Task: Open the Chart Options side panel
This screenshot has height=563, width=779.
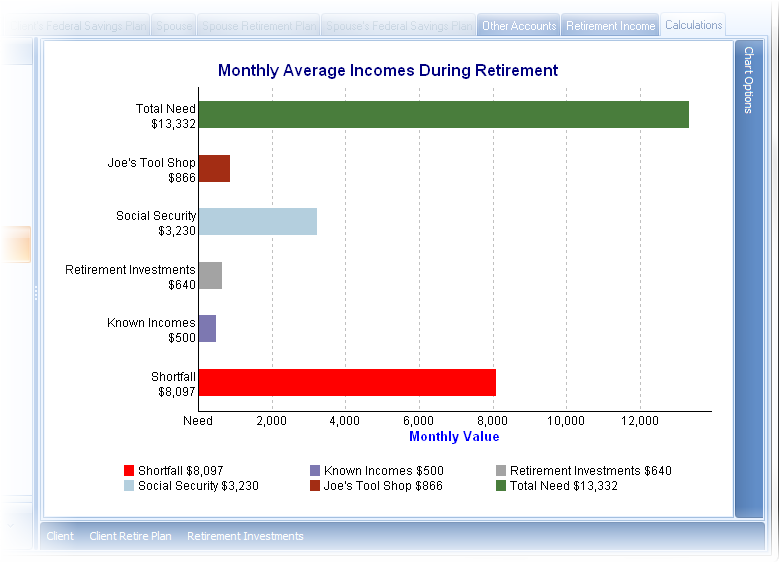Action: point(748,80)
